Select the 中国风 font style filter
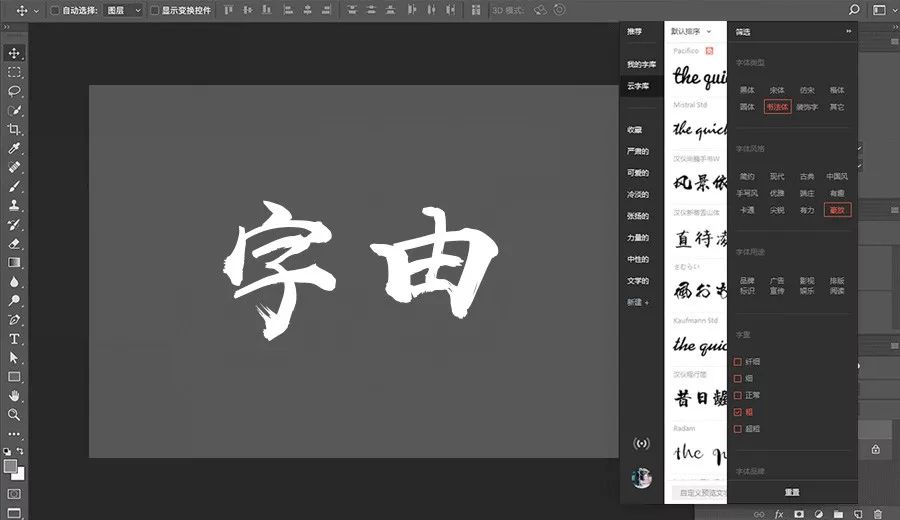 click(x=836, y=176)
